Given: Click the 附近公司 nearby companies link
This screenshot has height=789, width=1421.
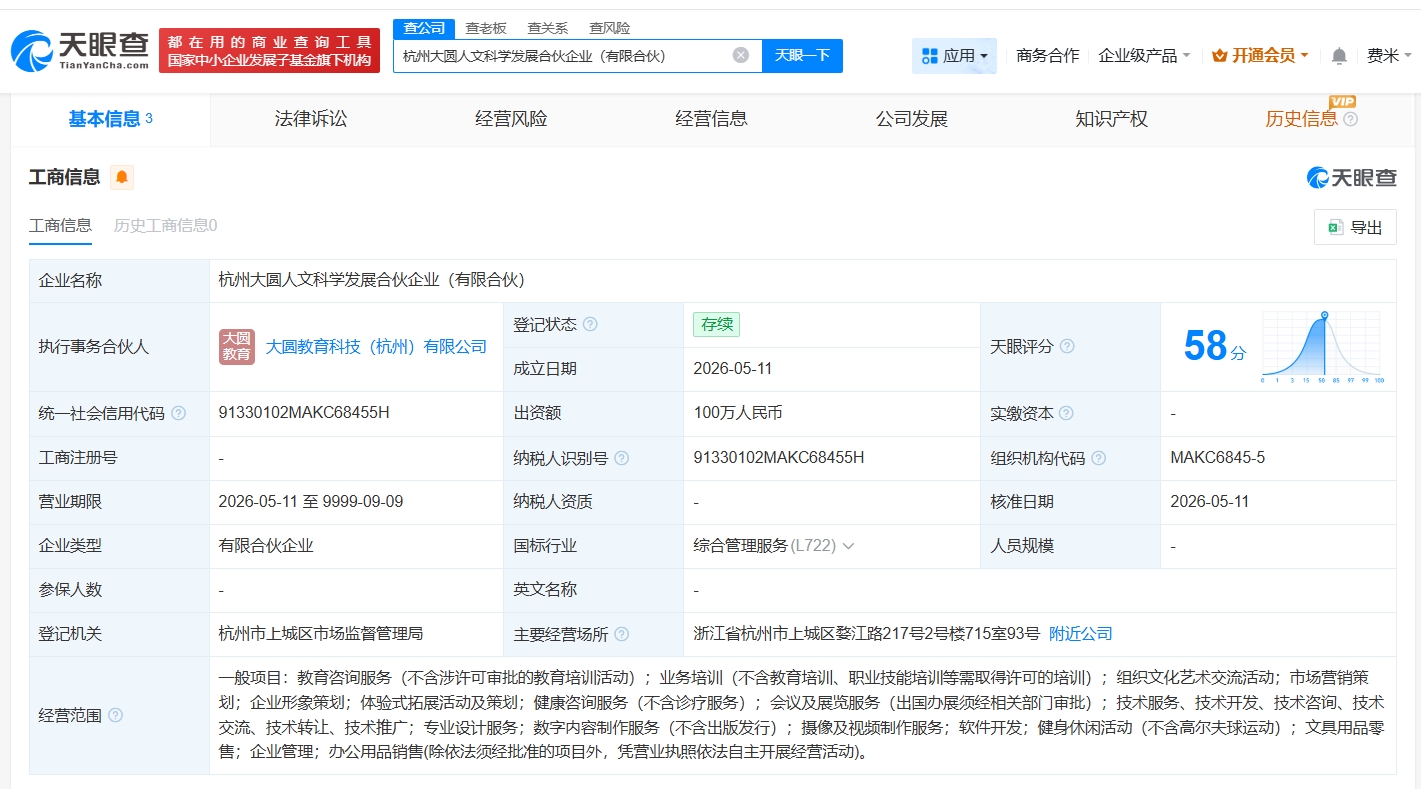Looking at the screenshot, I should [1080, 634].
